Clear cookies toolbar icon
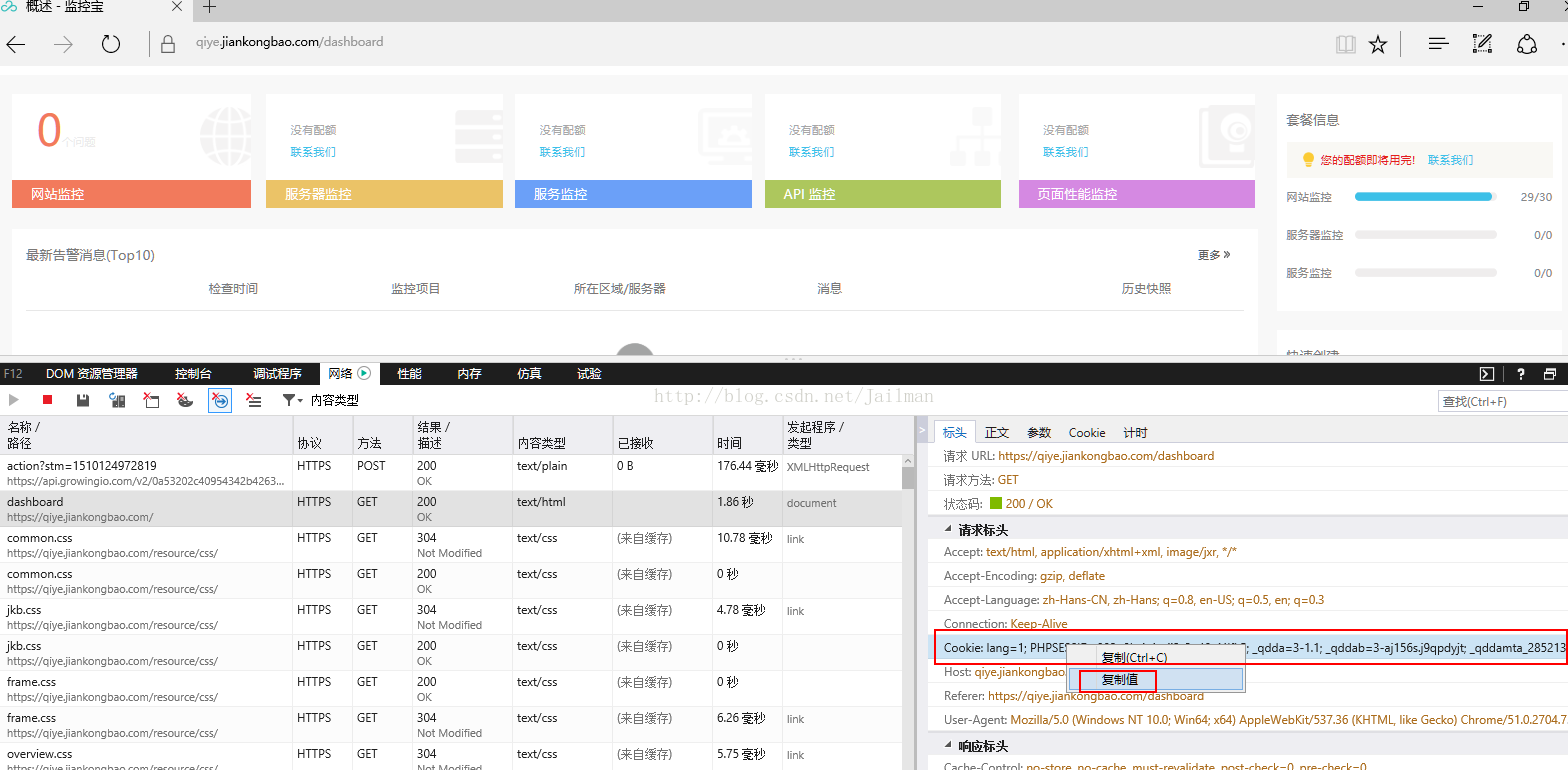Image resolution: width=1568 pixels, height=770 pixels. 185,400
